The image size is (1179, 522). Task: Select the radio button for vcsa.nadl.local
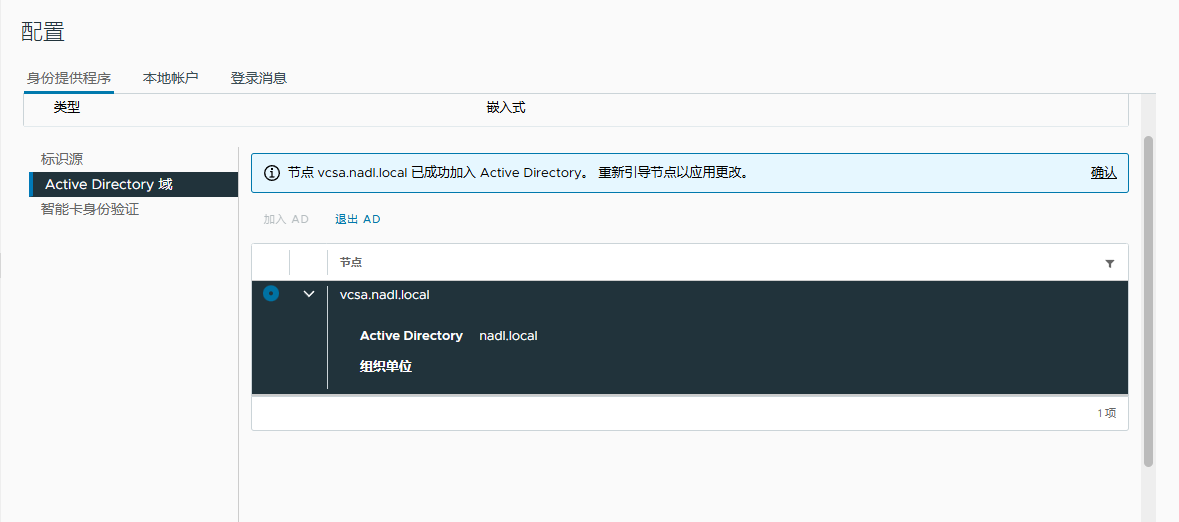coord(271,294)
